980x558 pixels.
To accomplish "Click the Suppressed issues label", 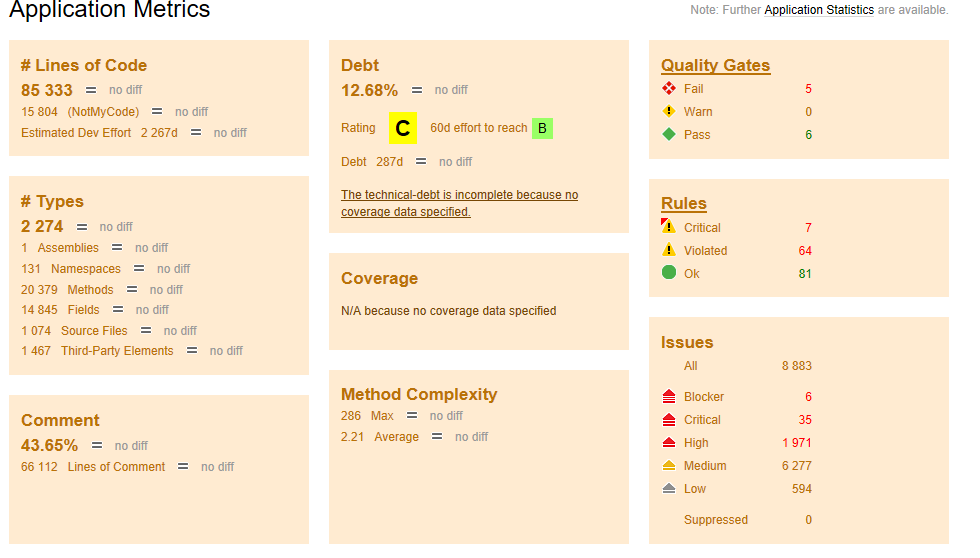I will pyautogui.click(x=716, y=520).
